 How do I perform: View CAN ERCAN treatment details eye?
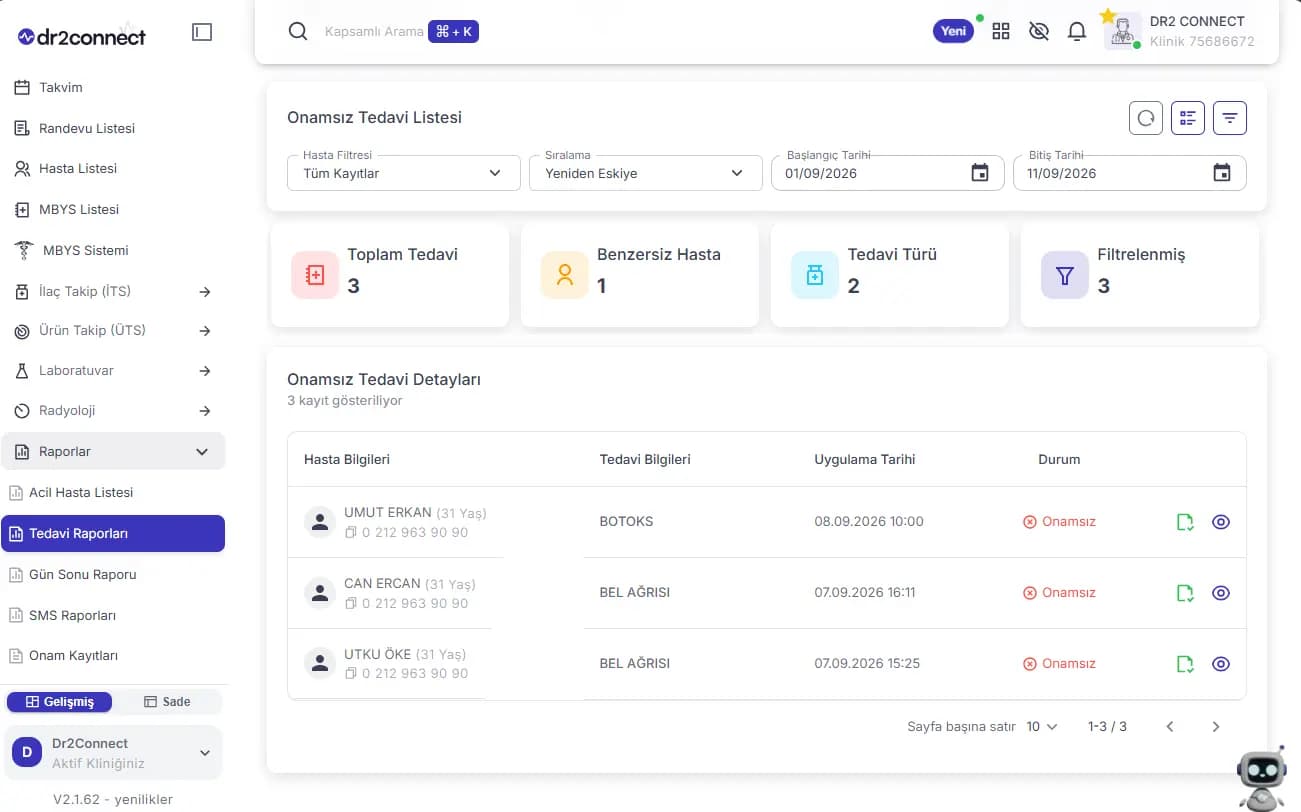point(1220,593)
